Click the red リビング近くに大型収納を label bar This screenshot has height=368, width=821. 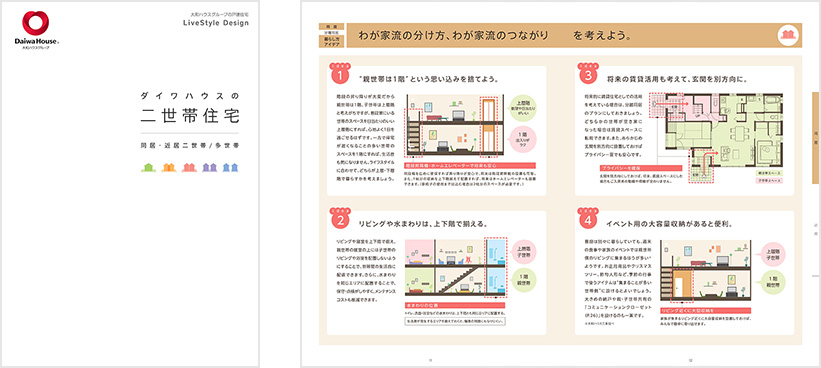coord(705,310)
